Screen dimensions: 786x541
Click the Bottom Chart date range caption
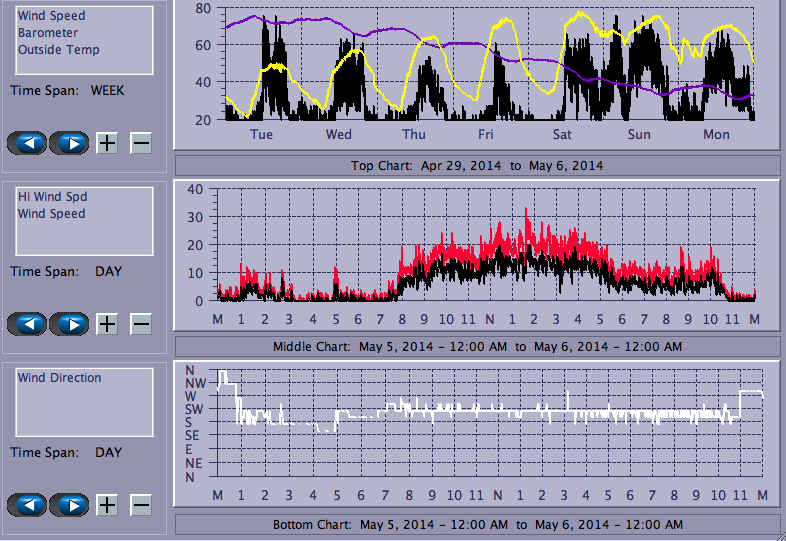(477, 524)
